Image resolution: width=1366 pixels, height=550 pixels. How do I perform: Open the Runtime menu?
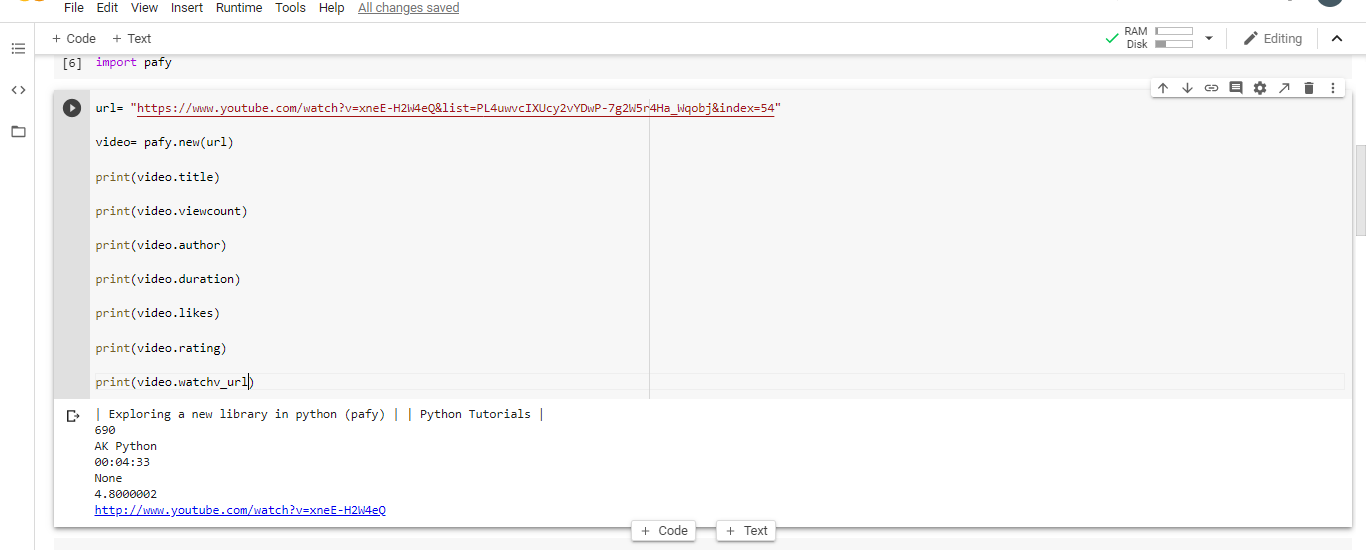239,8
